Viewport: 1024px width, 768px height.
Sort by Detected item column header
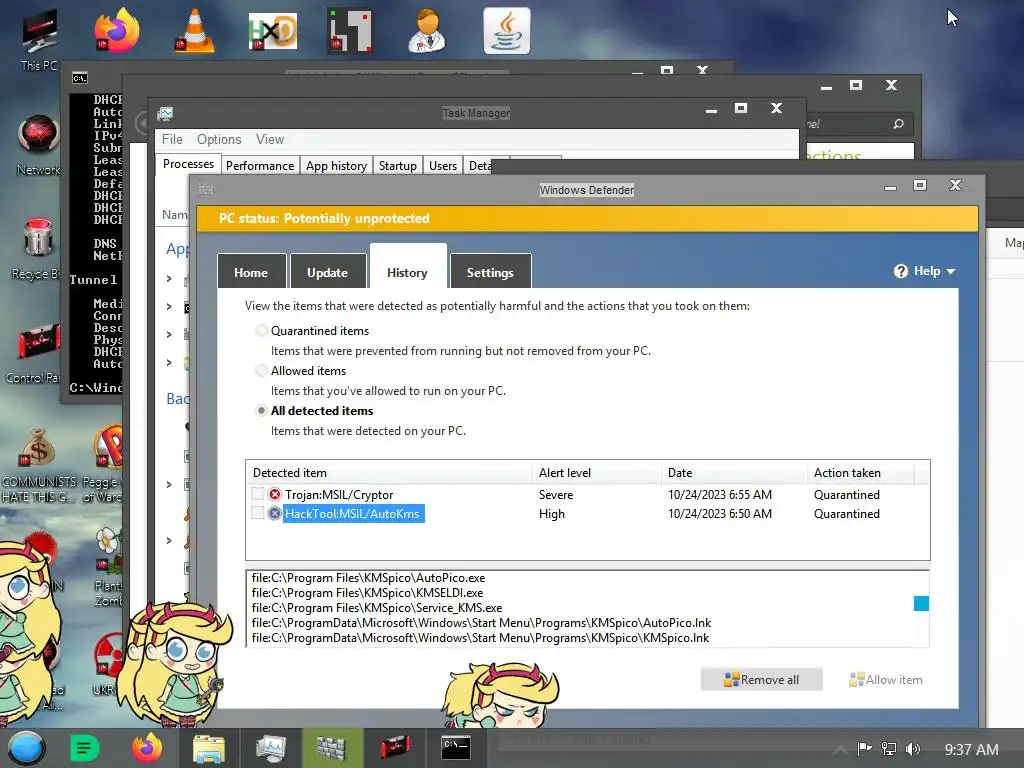tap(389, 472)
